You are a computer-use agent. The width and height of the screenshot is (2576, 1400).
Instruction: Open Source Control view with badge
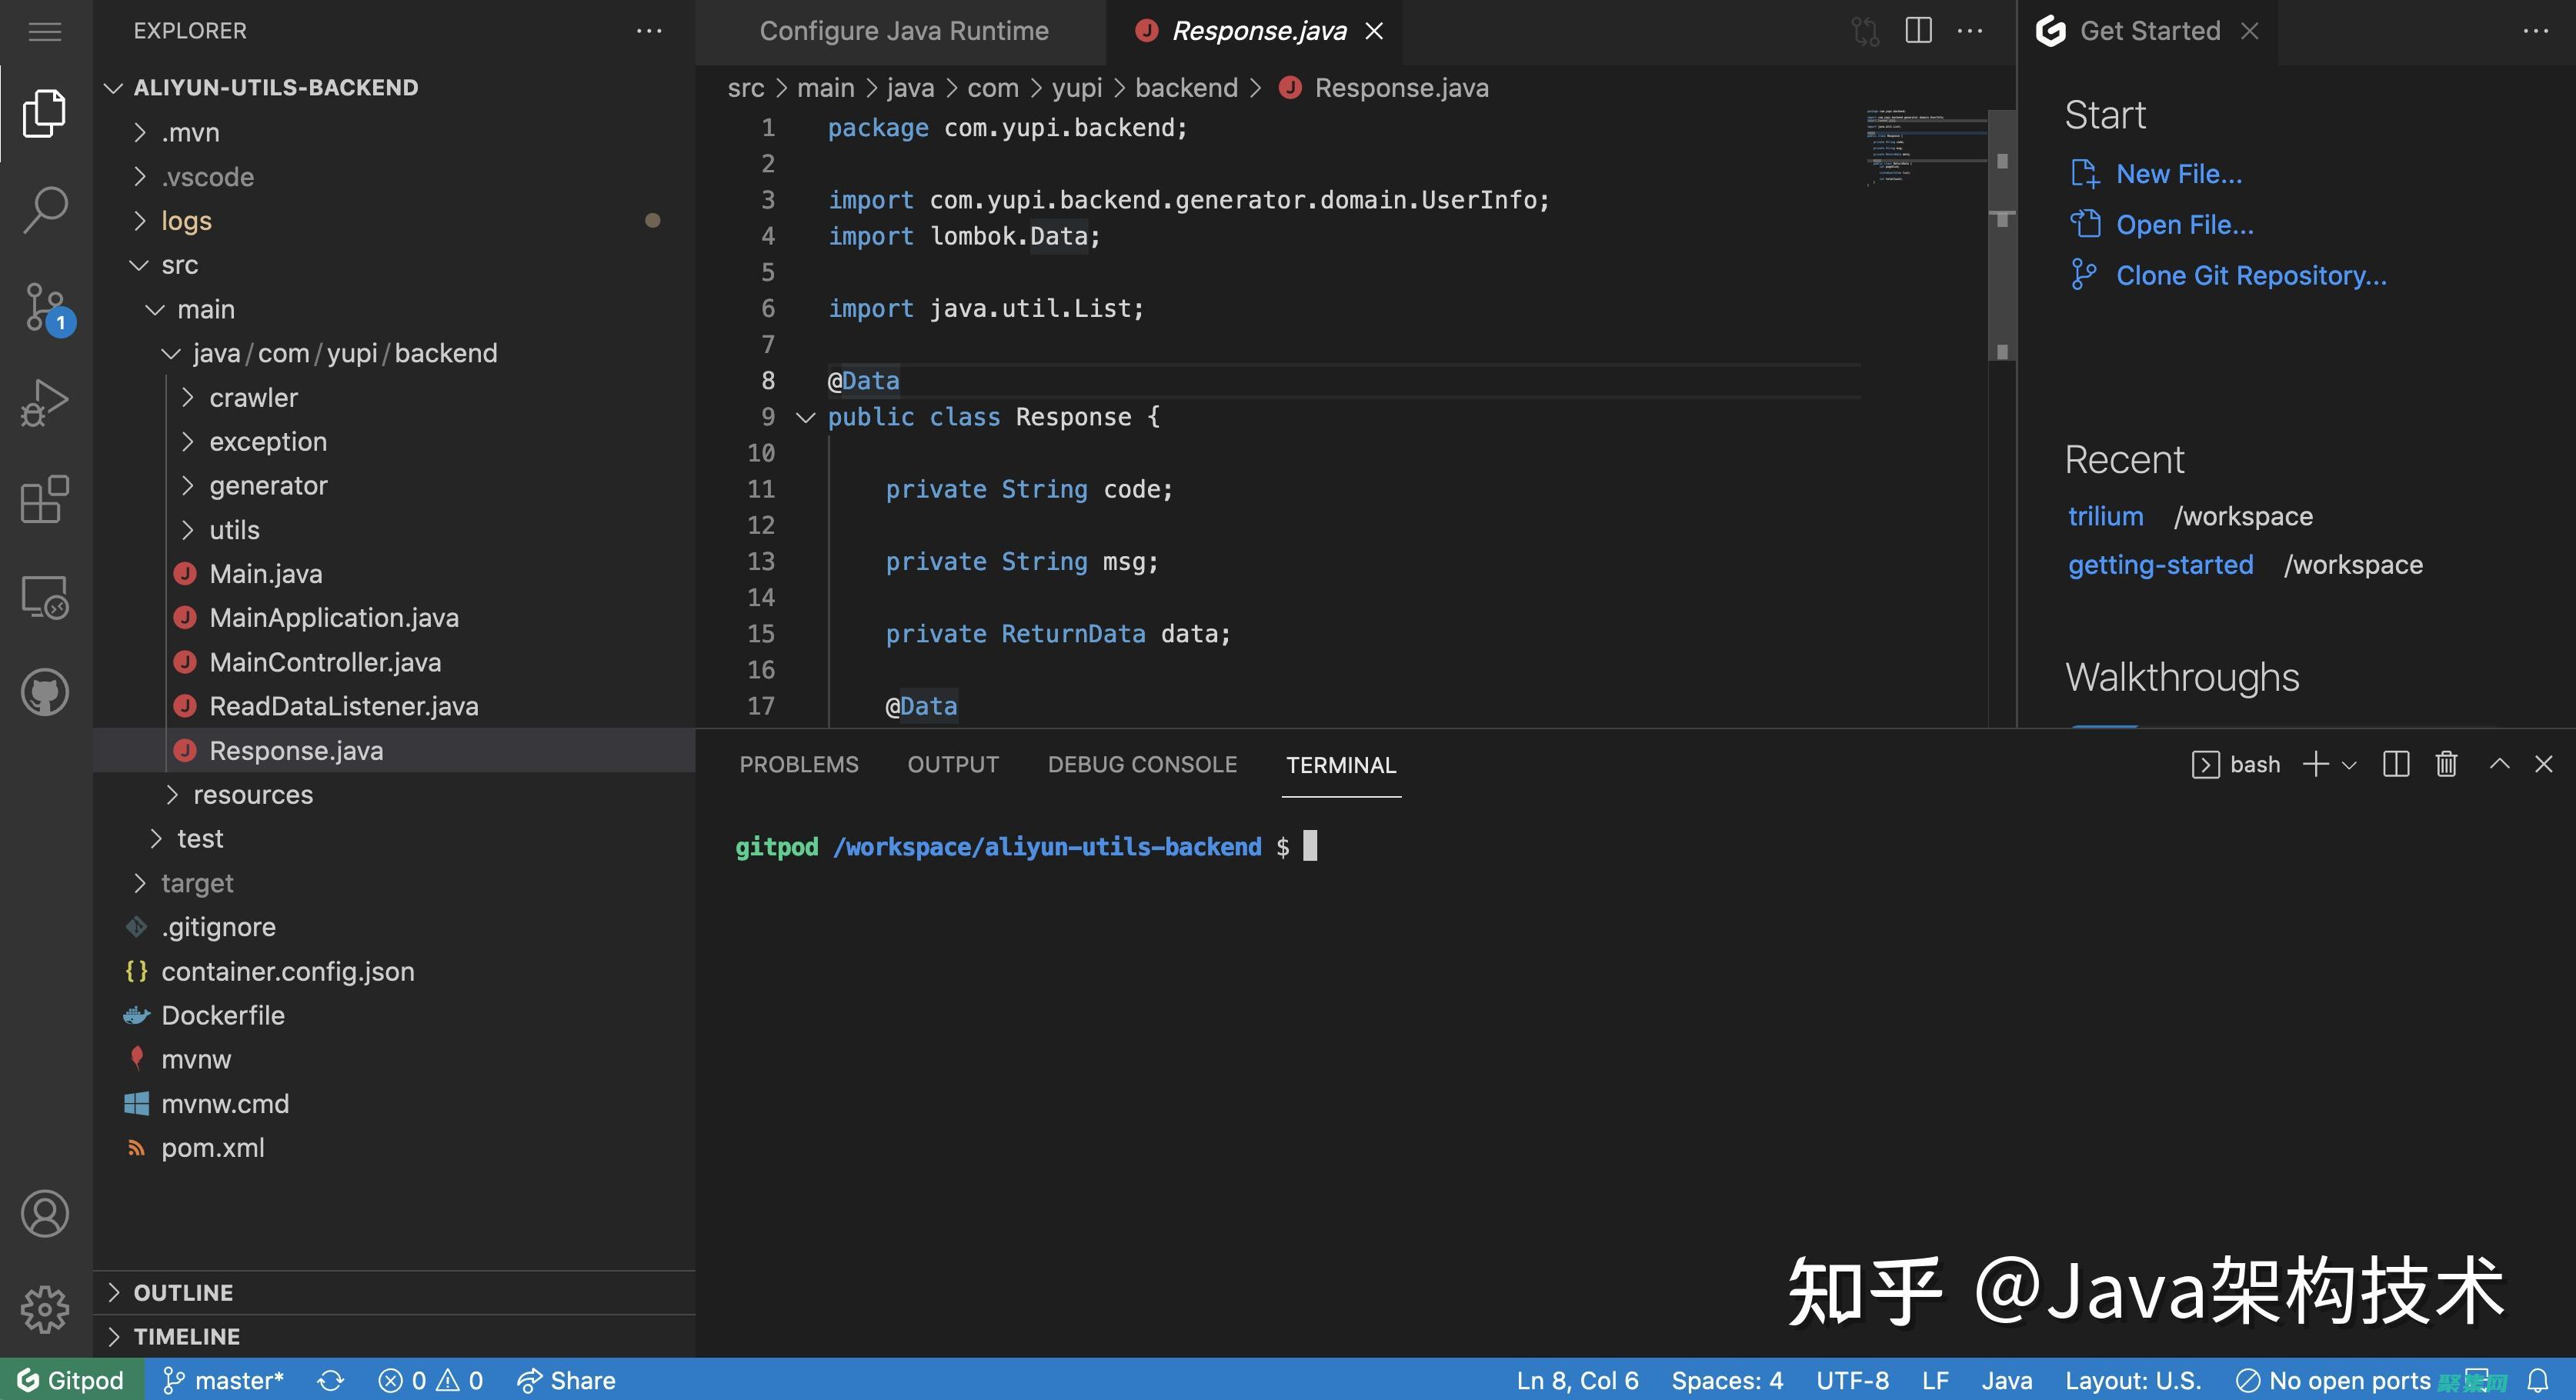click(45, 306)
